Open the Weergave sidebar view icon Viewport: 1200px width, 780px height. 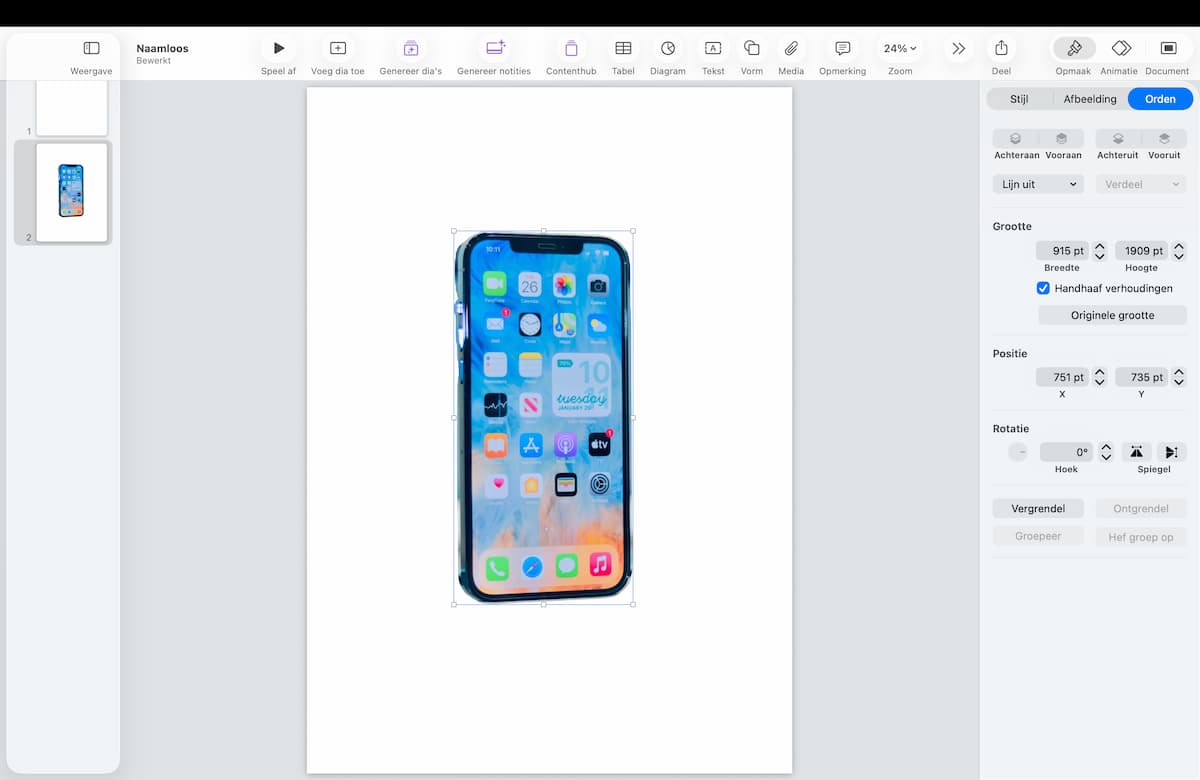click(91, 48)
